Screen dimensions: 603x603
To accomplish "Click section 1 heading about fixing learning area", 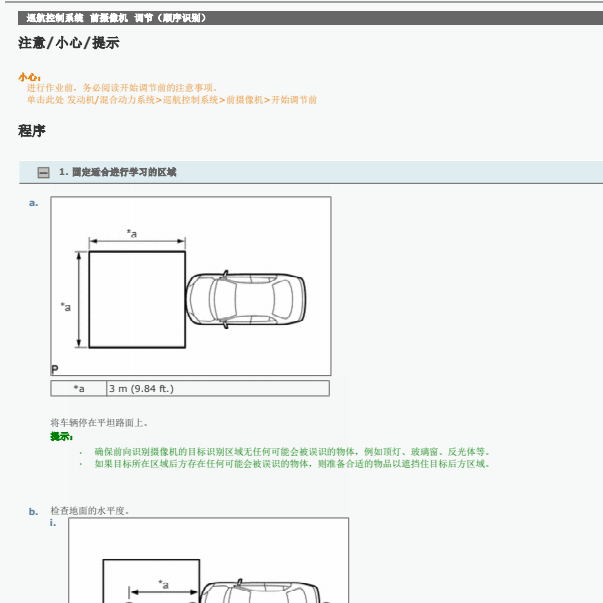I will 118,172.
